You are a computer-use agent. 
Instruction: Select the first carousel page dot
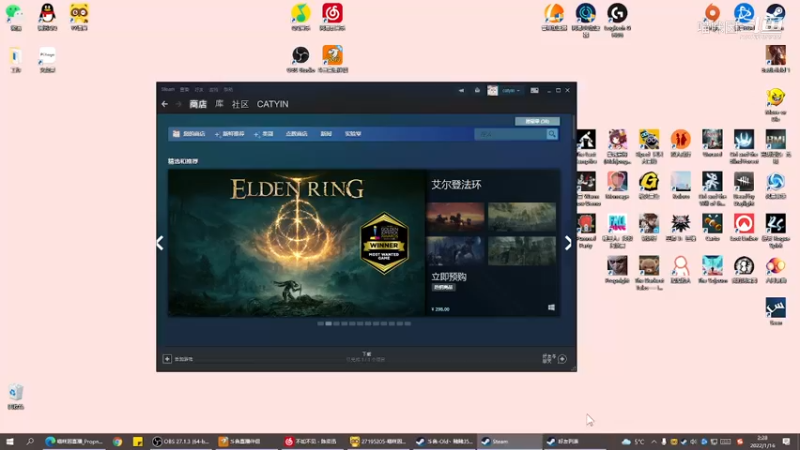tap(320, 323)
